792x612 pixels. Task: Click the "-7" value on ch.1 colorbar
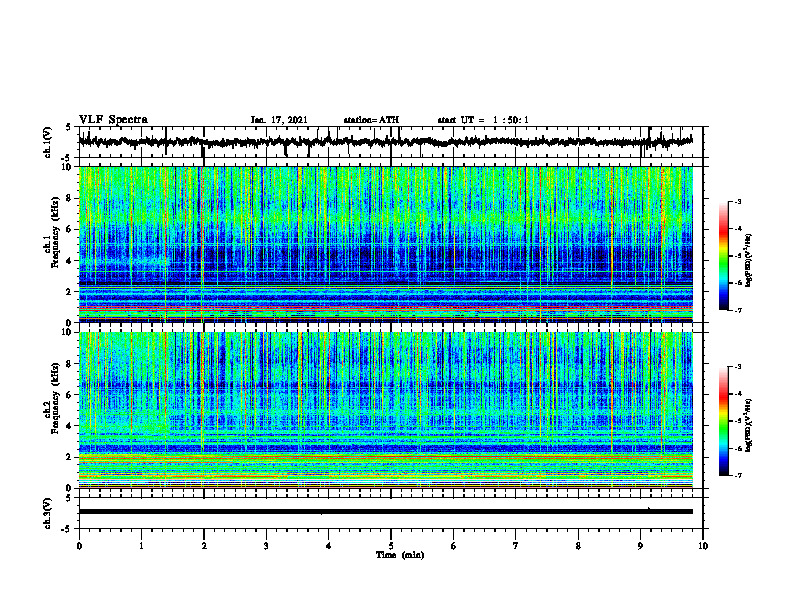tap(737, 310)
